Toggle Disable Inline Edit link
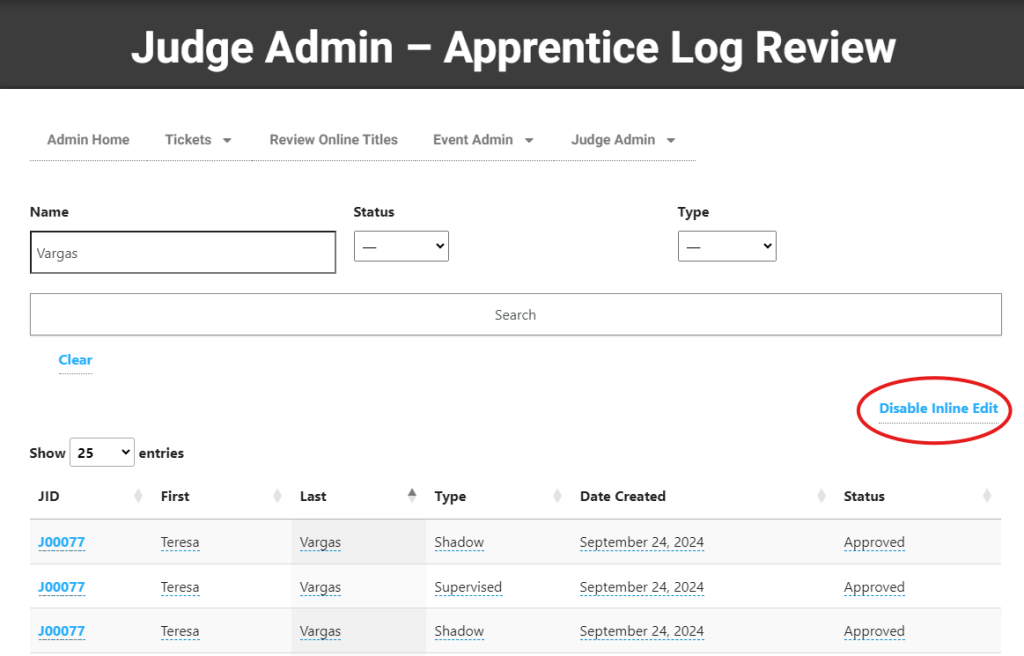The height and width of the screenshot is (656, 1024). [938, 409]
